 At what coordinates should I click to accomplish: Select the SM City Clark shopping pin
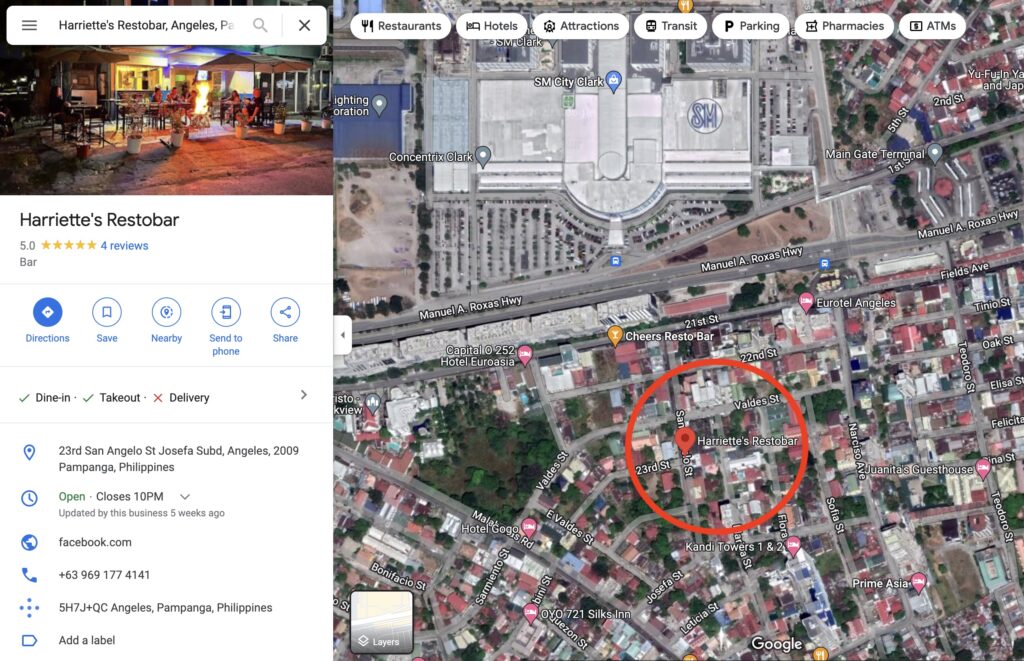coord(613,81)
